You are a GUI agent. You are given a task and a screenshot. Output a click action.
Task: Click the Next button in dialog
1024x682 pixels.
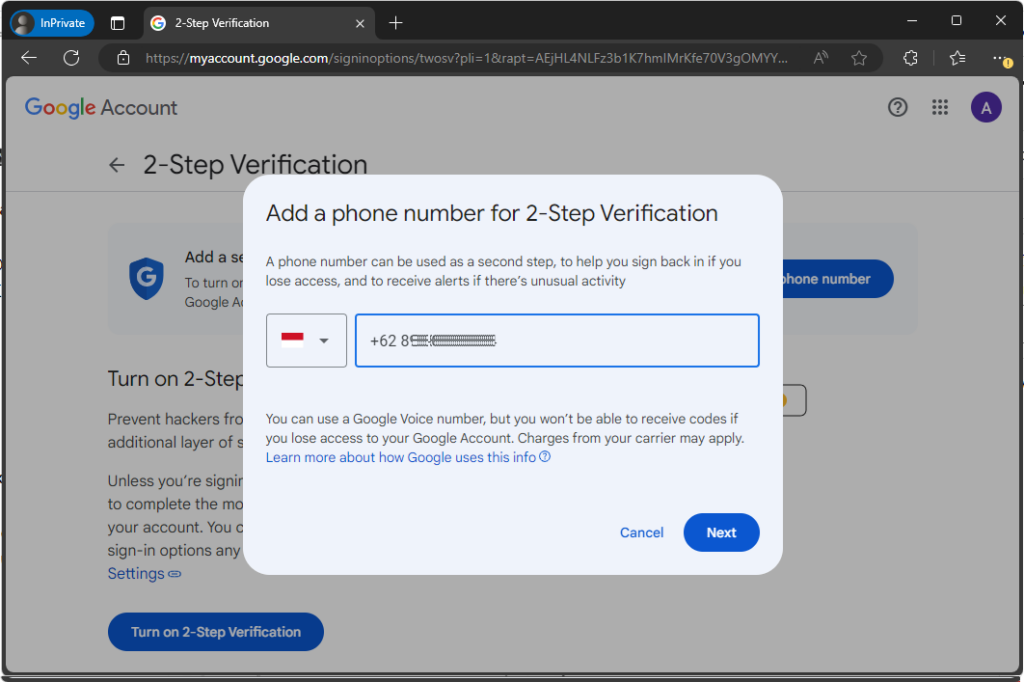point(721,533)
